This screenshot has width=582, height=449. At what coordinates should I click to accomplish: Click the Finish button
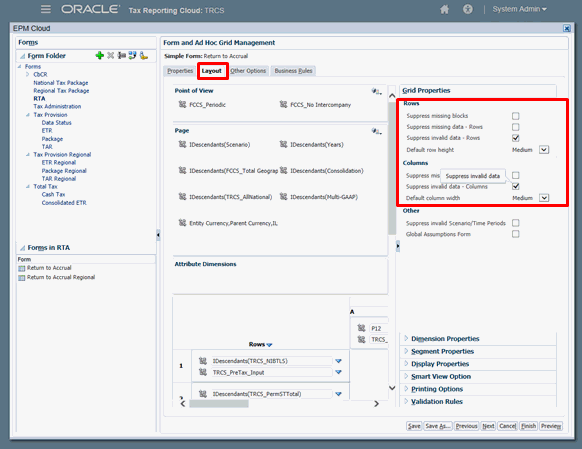(x=528, y=426)
